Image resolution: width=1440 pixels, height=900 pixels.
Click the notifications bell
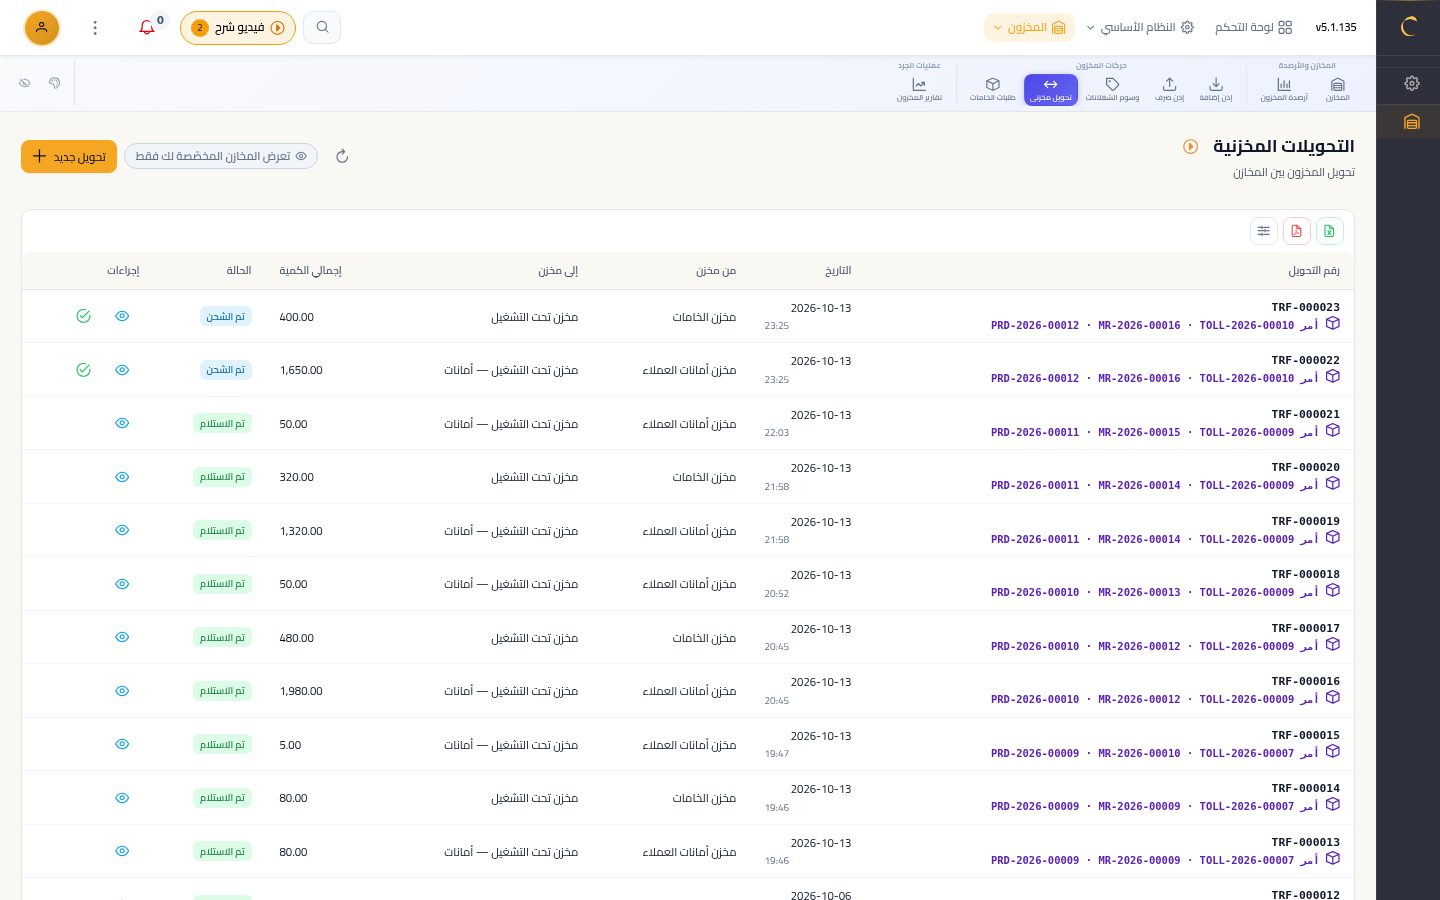tap(147, 27)
